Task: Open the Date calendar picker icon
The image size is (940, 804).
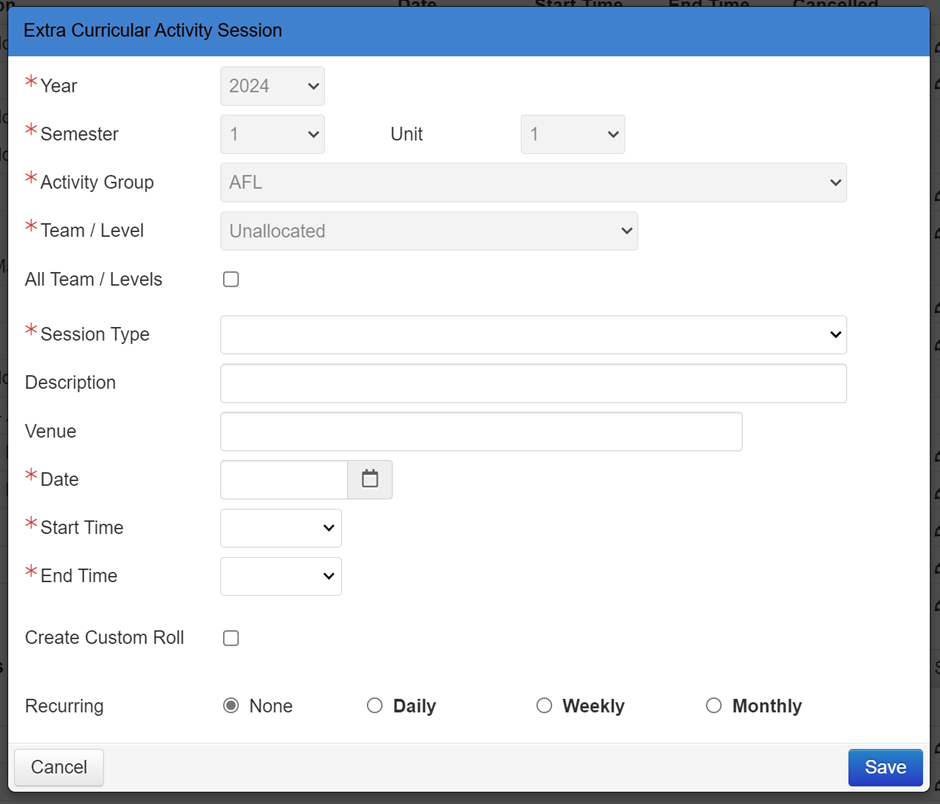Action: coord(370,479)
